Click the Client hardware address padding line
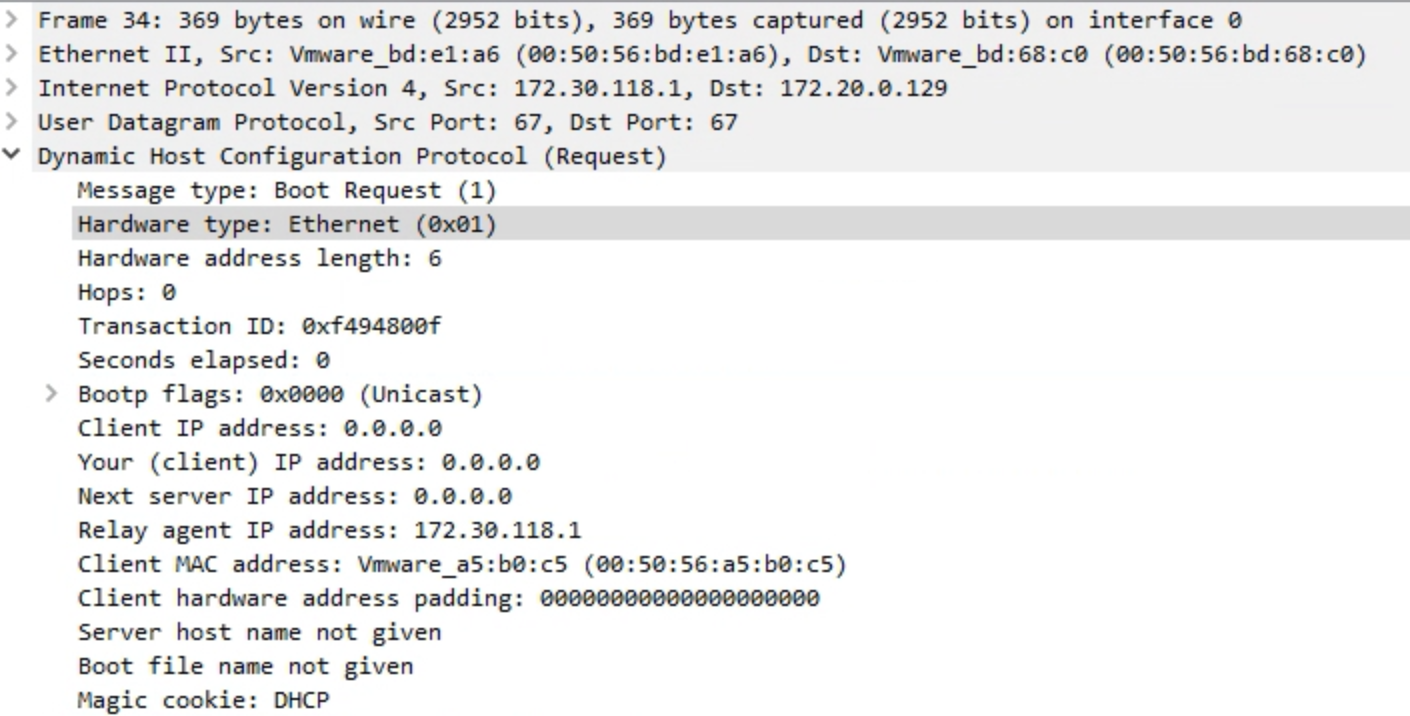1410x716 pixels. point(448,598)
